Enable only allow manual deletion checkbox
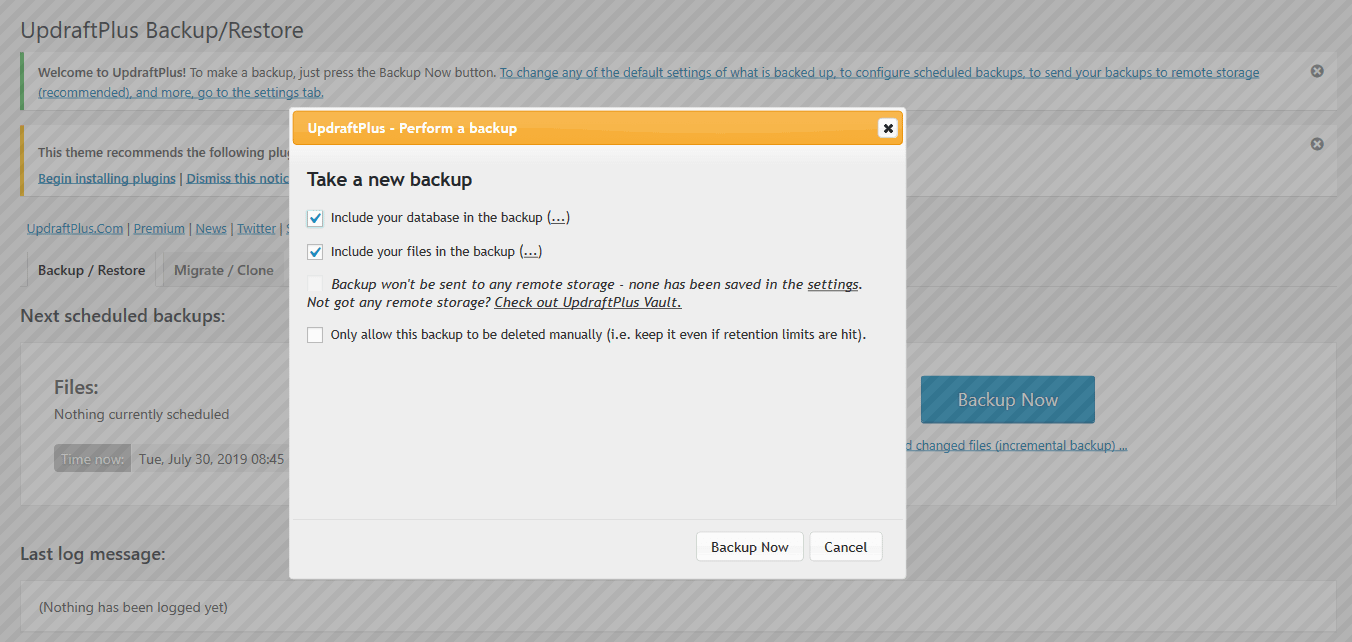The height and width of the screenshot is (642, 1352). pyautogui.click(x=316, y=335)
